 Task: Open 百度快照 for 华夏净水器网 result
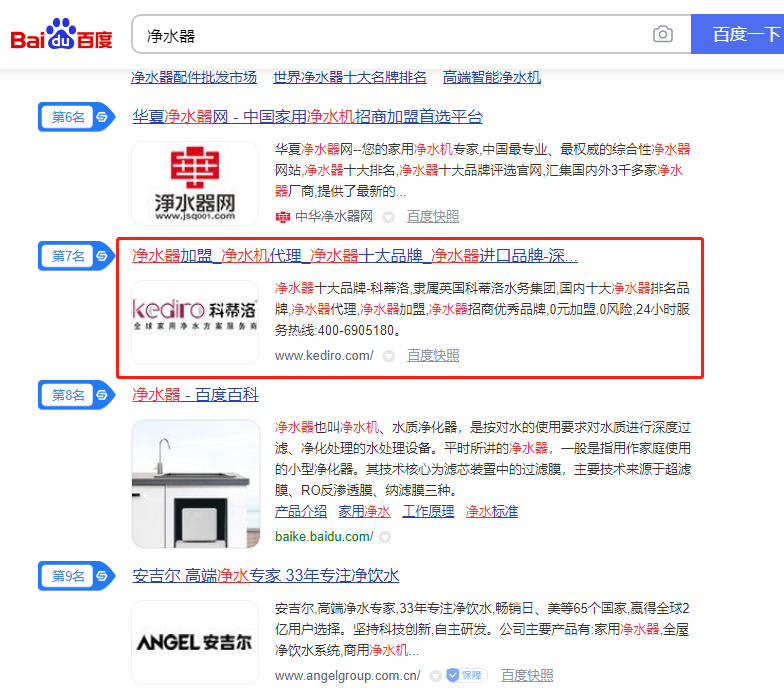[433, 216]
